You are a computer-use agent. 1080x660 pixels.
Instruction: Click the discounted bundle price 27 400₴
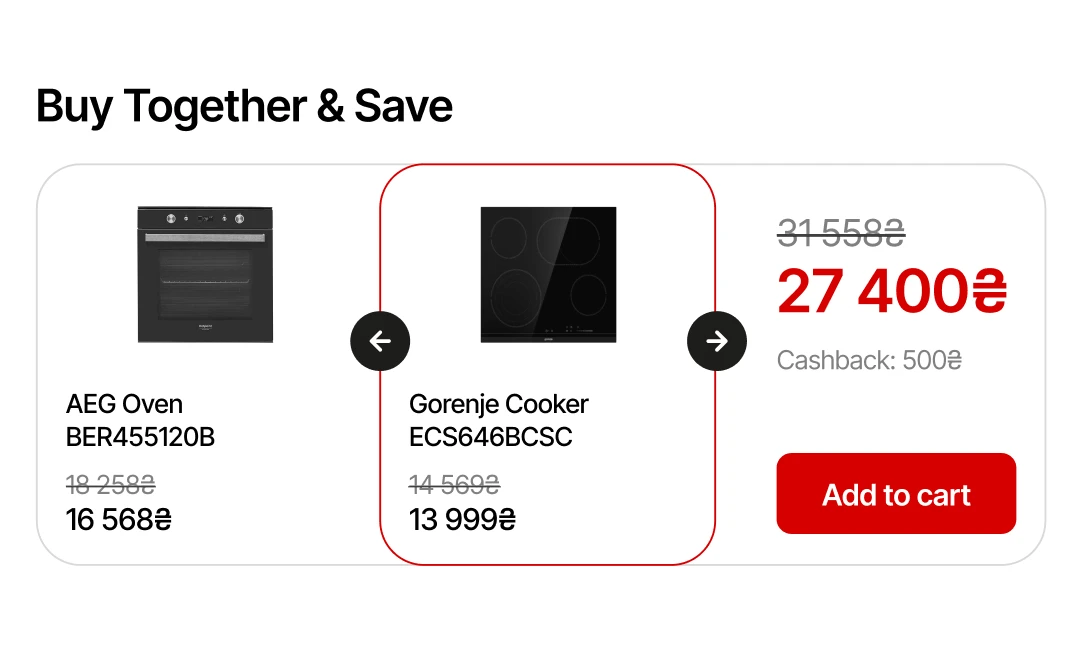[x=891, y=291]
